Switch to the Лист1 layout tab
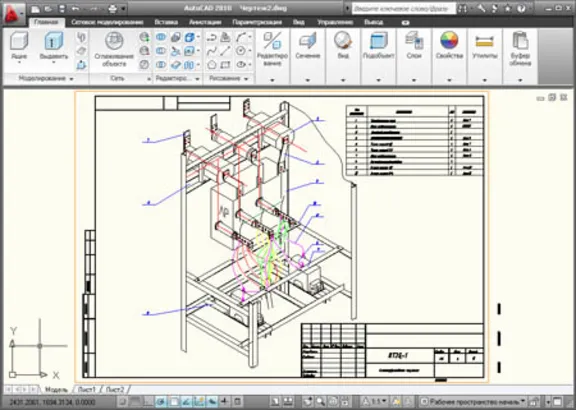This screenshot has height=410, width=576. coord(87,389)
